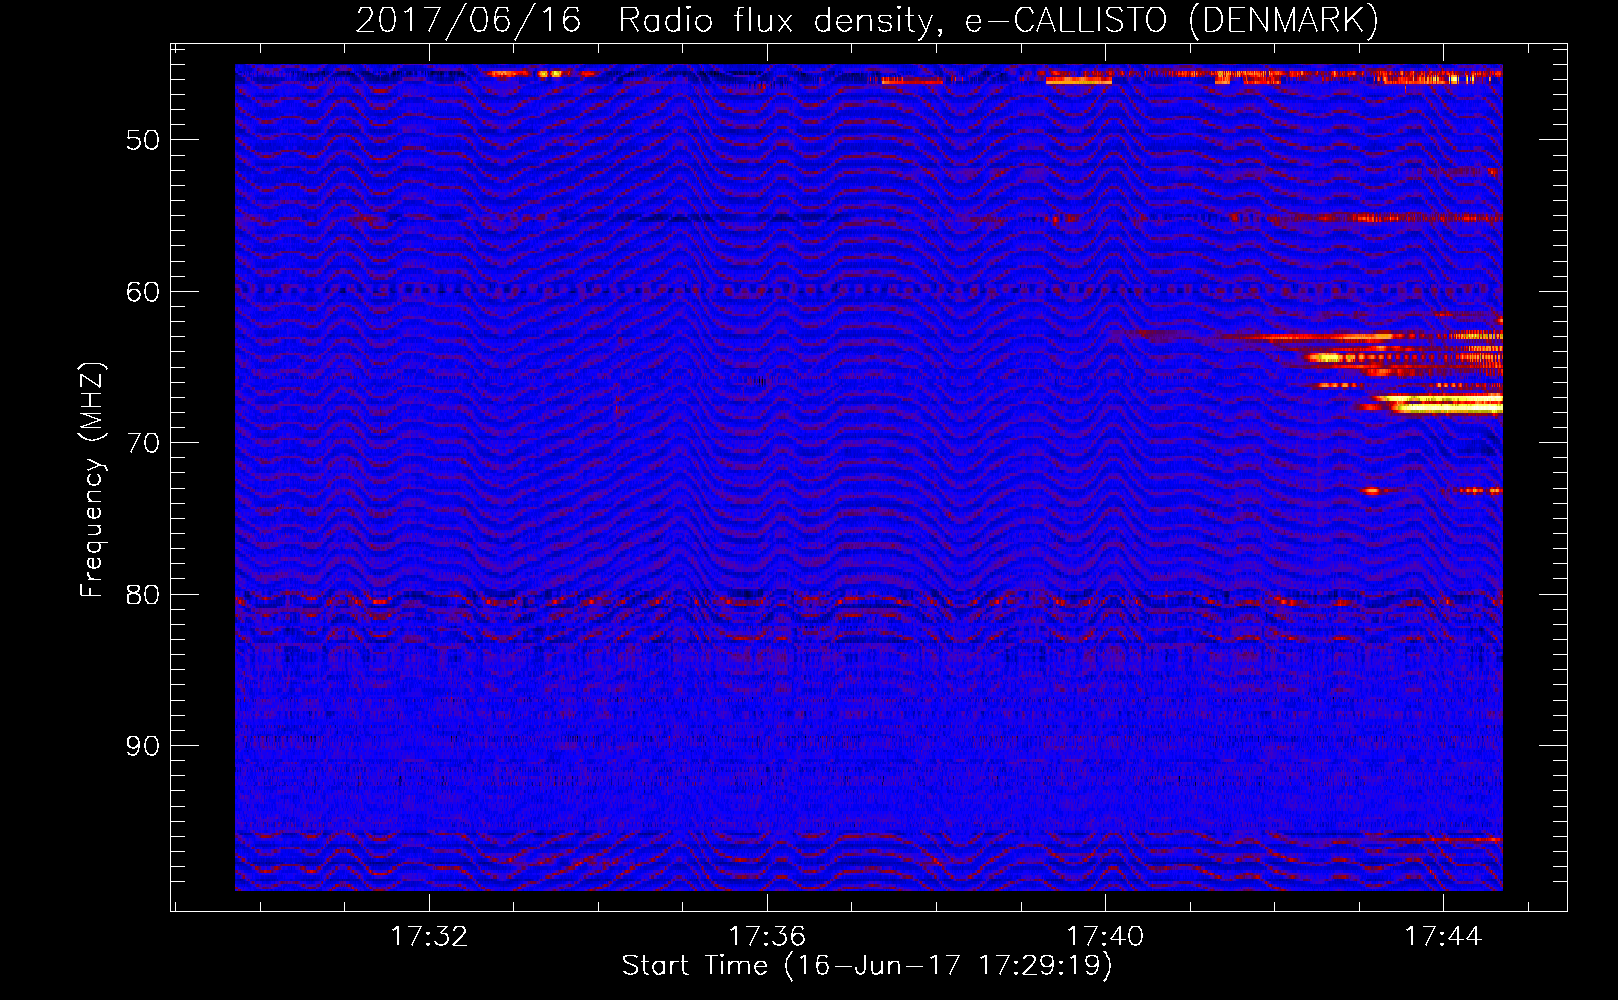This screenshot has height=1000, width=1618.
Task: Click the 70 frequency tick label
Action: 143,443
